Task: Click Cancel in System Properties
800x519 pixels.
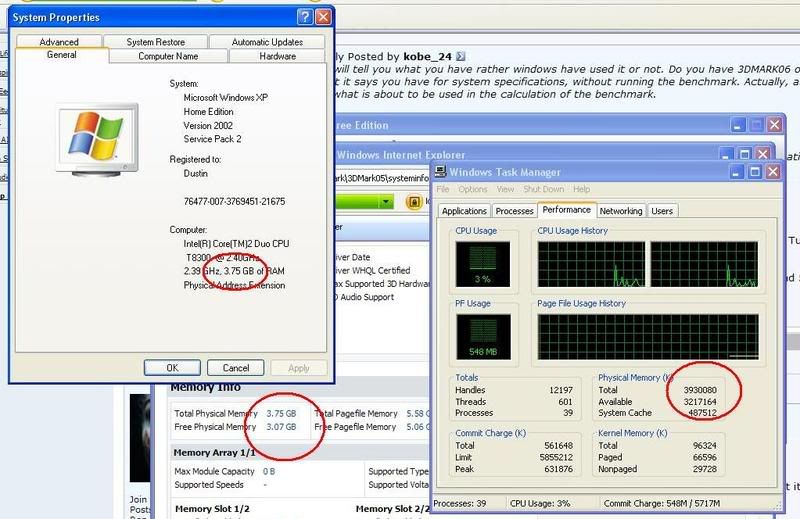Action: tap(236, 368)
